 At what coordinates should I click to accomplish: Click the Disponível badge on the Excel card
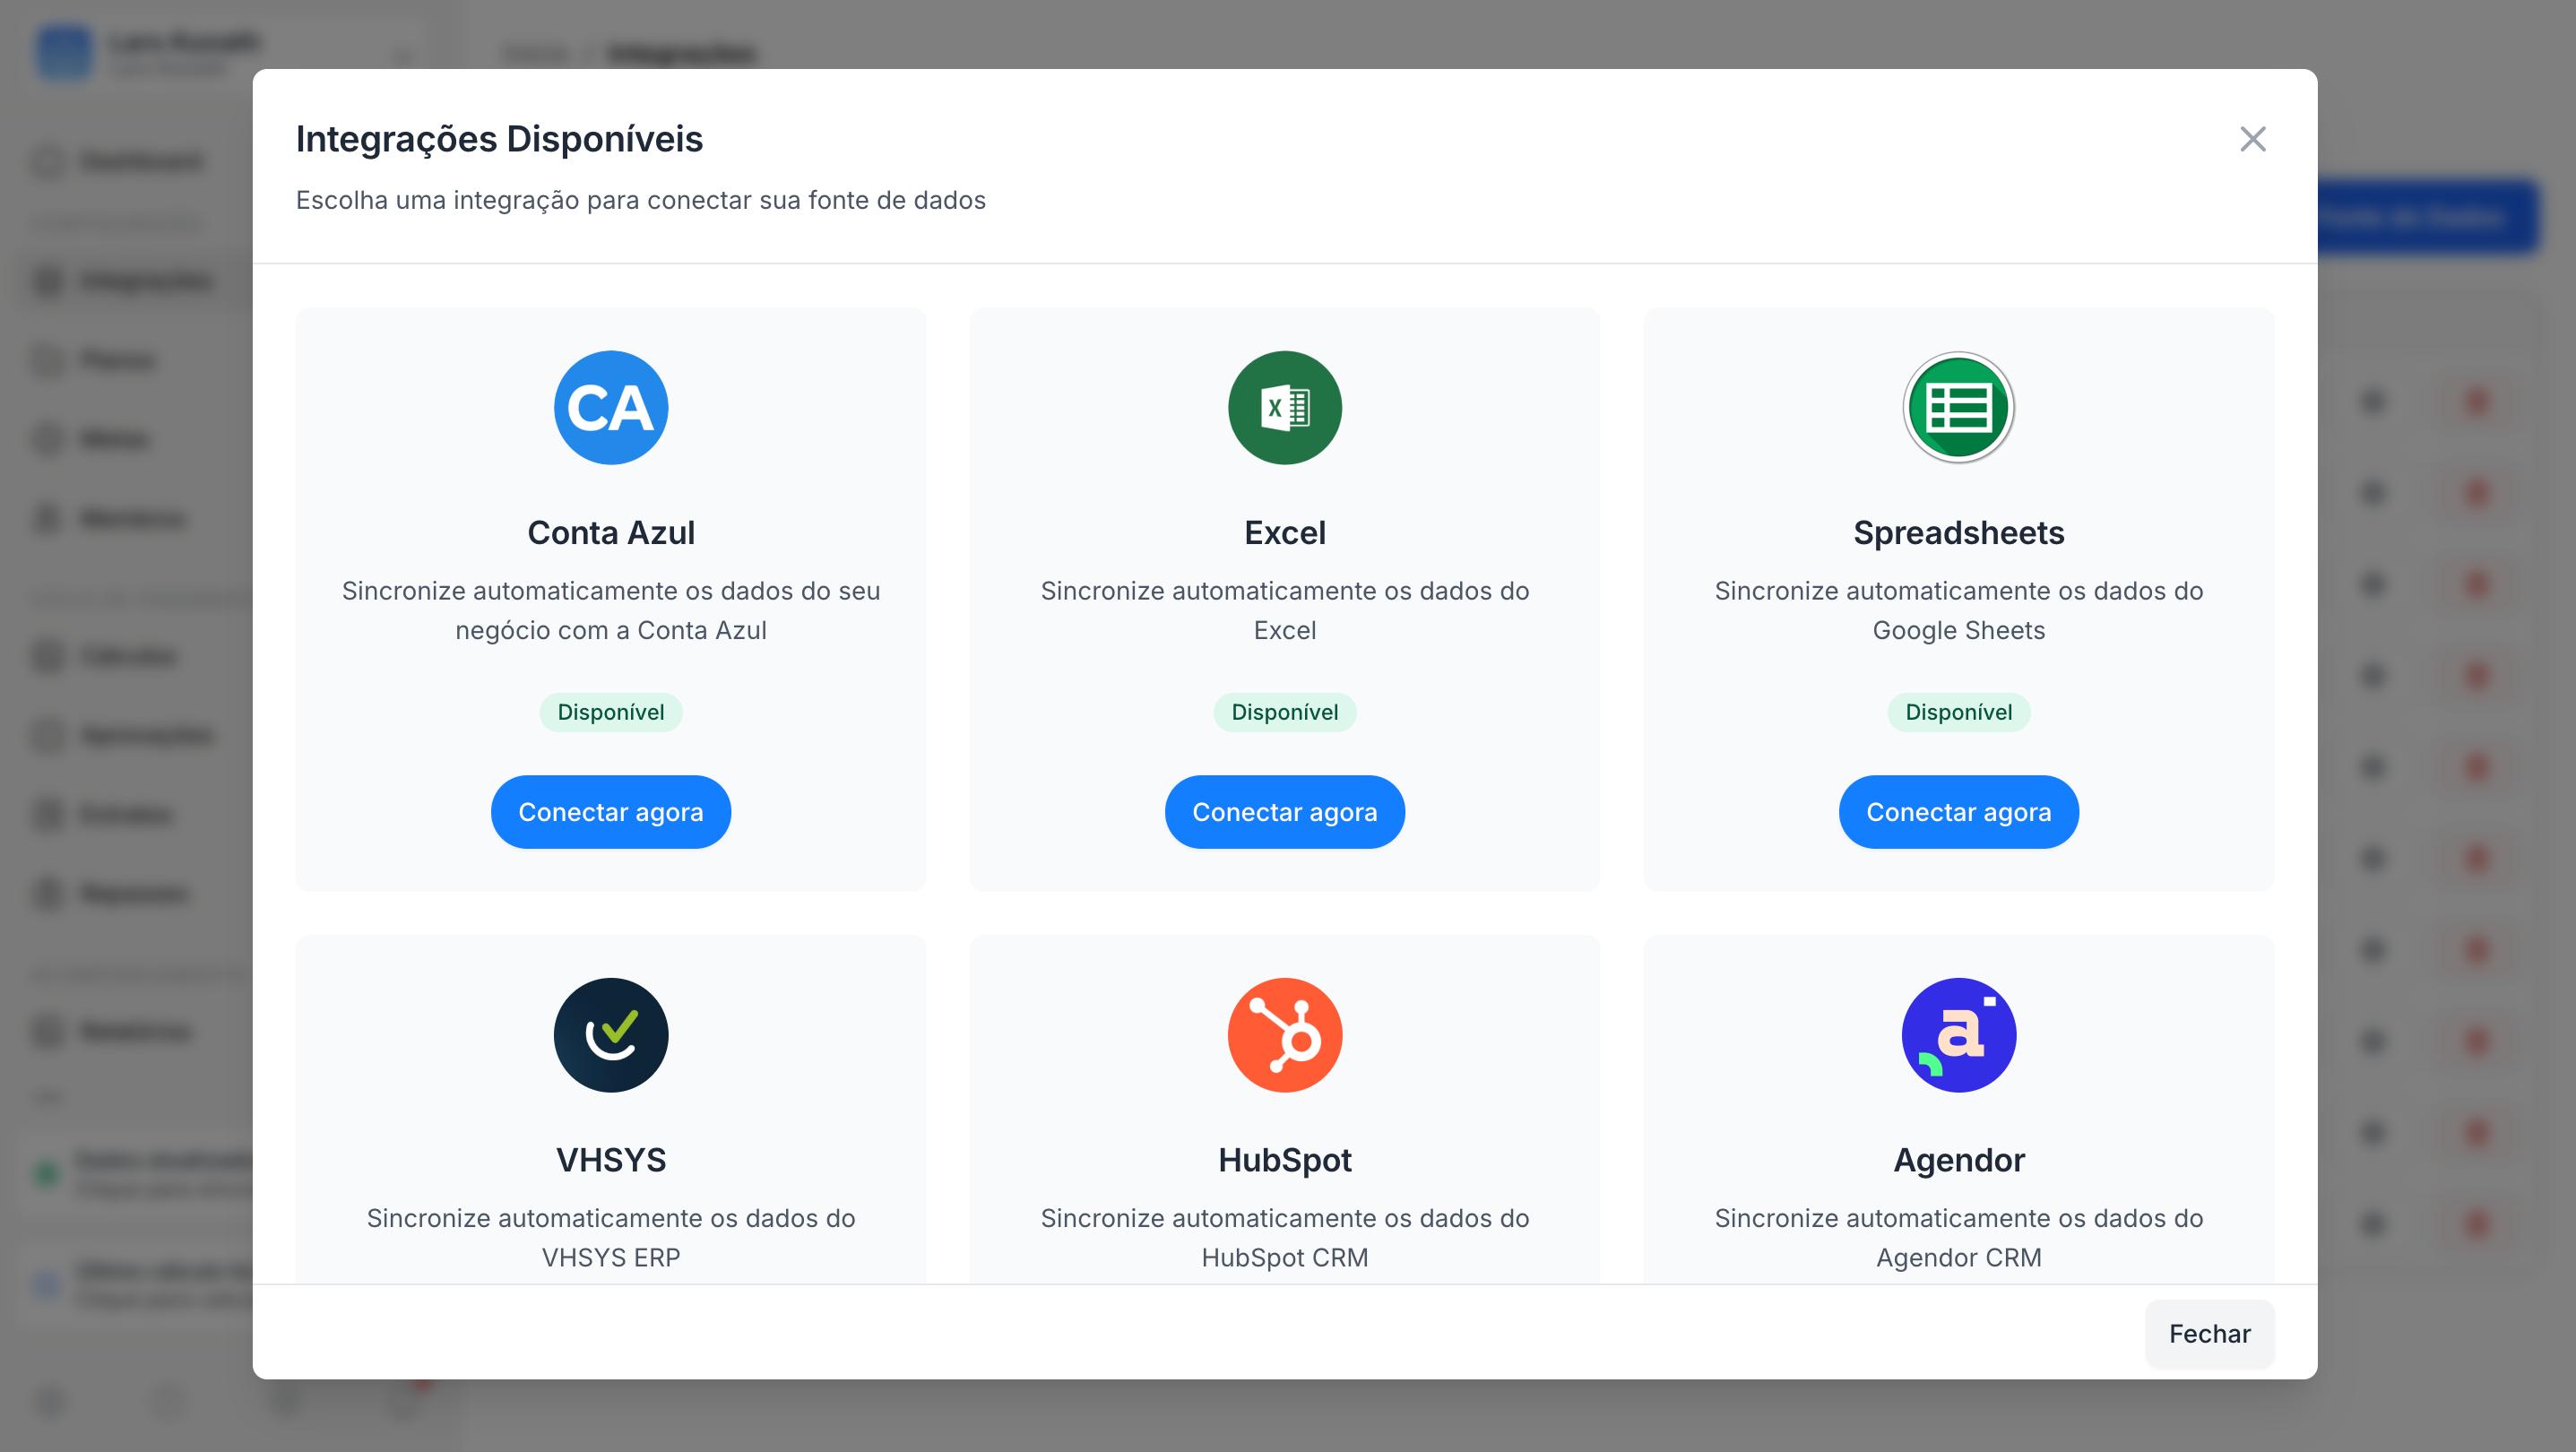1285,712
